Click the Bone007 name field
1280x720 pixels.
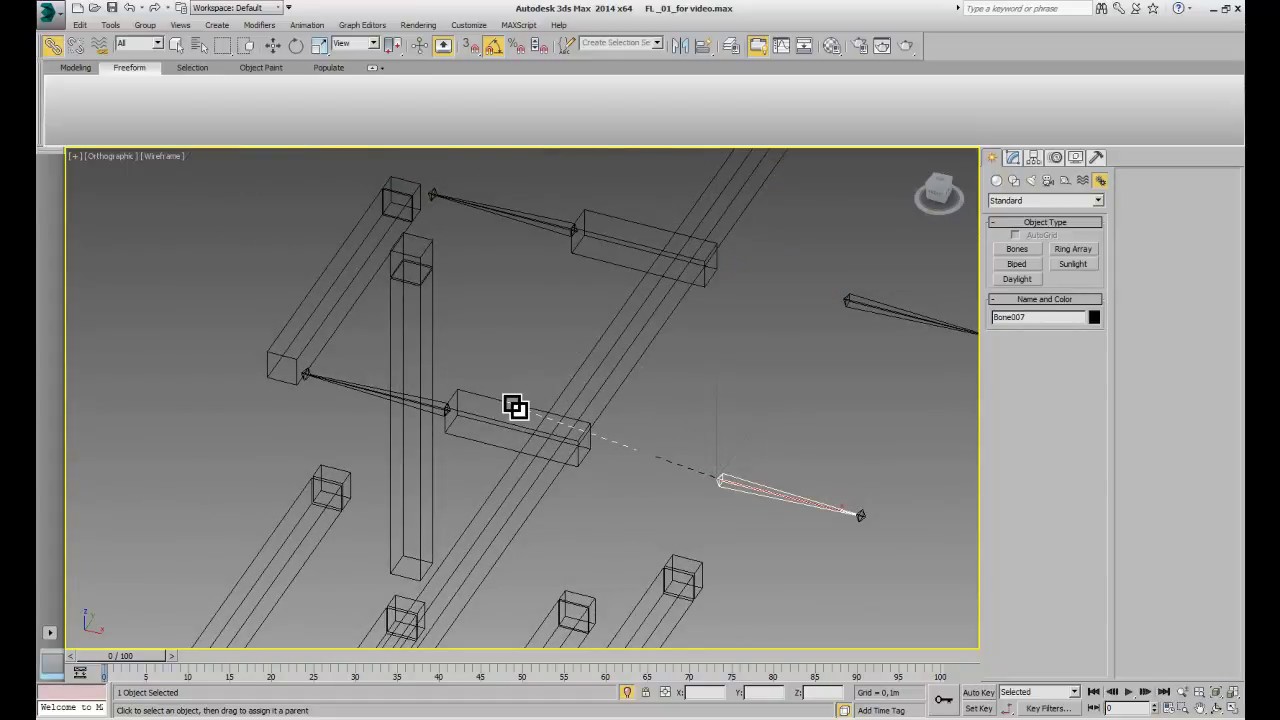pos(1037,317)
